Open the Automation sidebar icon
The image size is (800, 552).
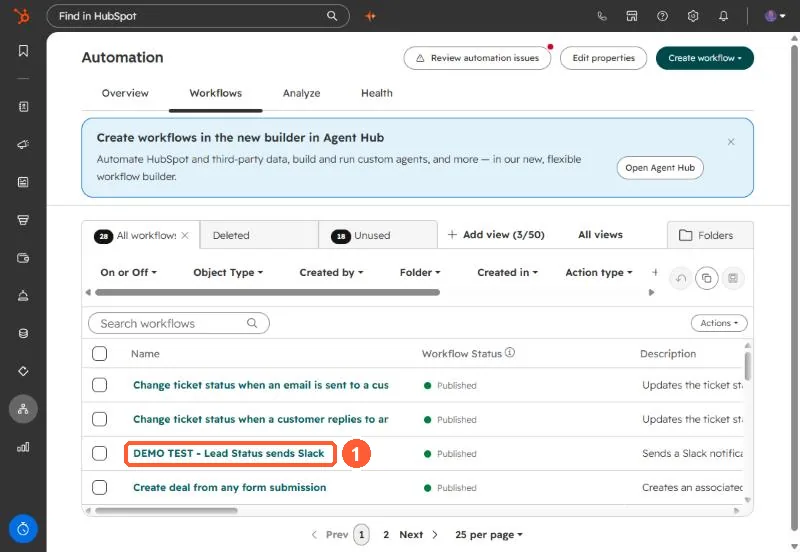coord(23,409)
